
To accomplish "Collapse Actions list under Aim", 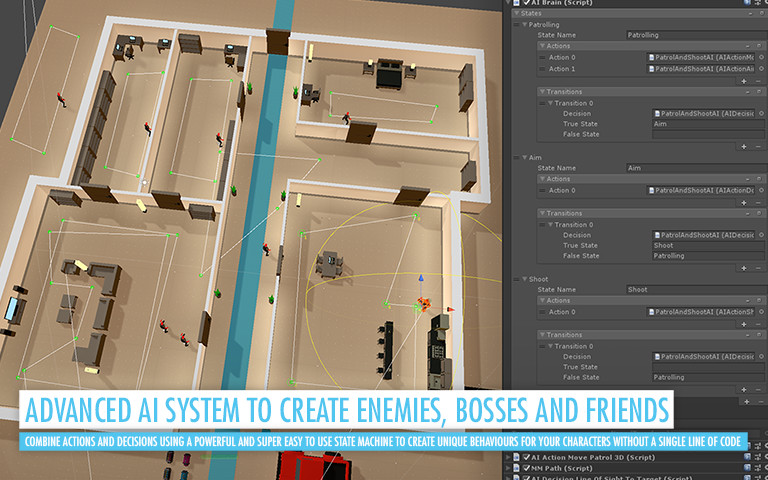I will [x=542, y=179].
